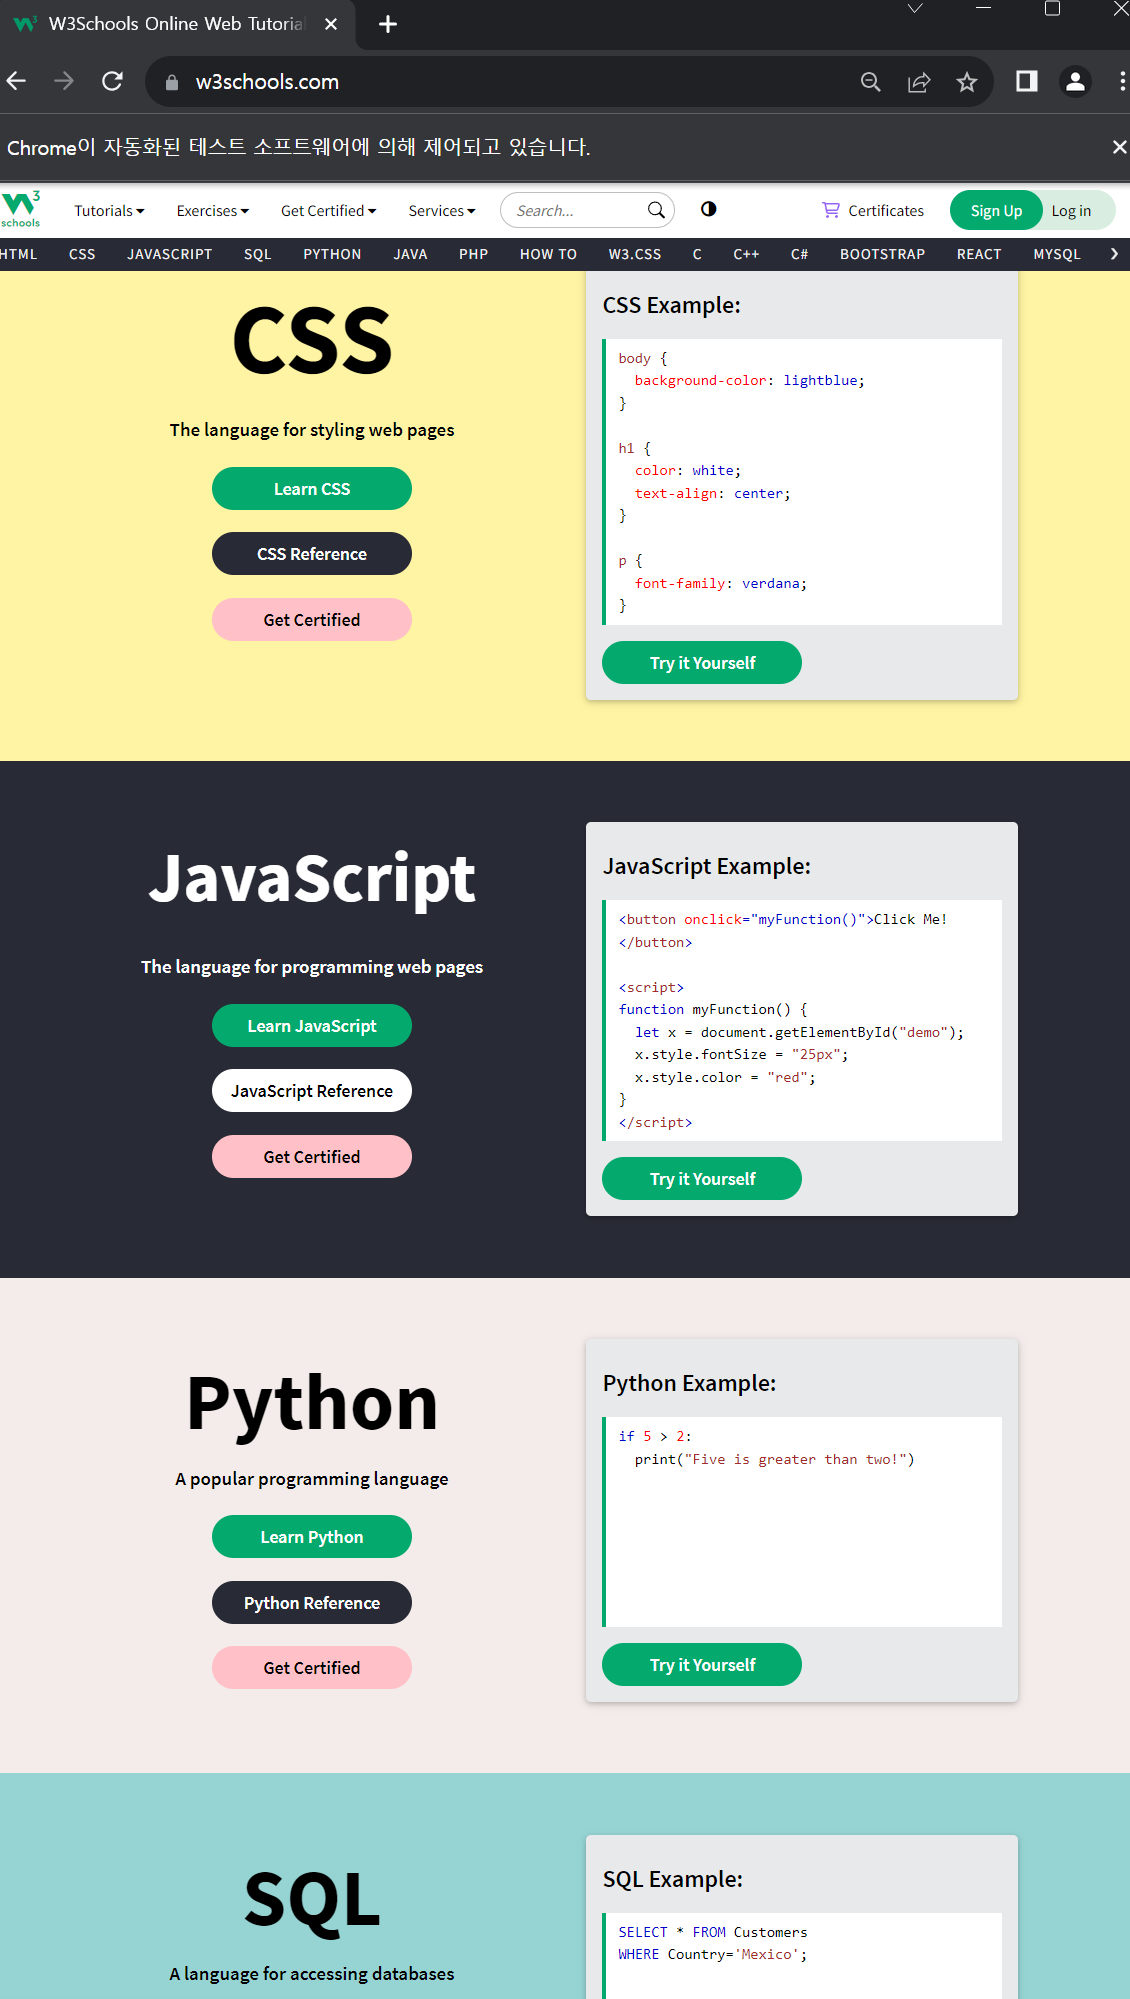Close the W3Schools tab
Screen dimensions: 1130x1999
(331, 24)
